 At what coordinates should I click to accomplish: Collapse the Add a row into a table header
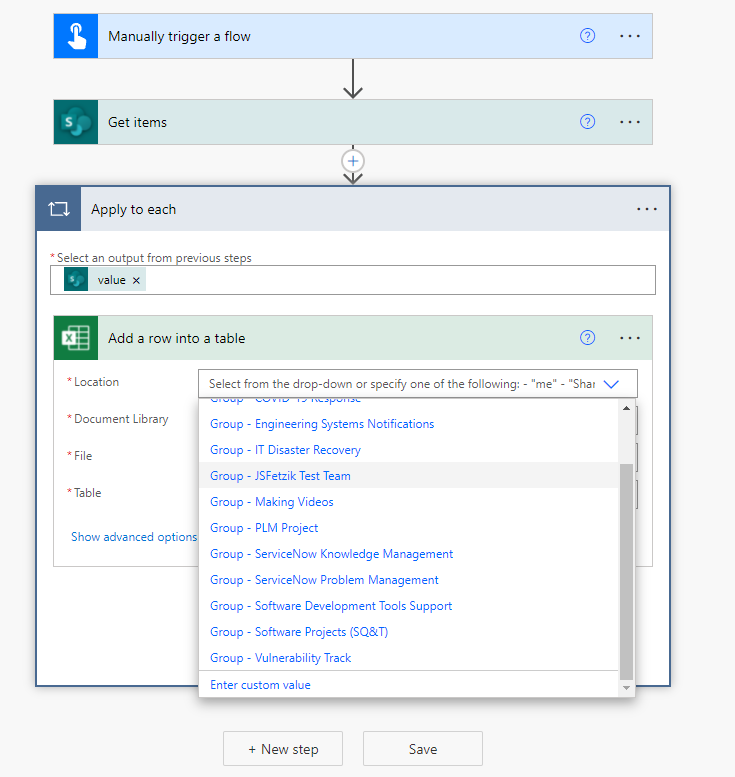(x=353, y=338)
